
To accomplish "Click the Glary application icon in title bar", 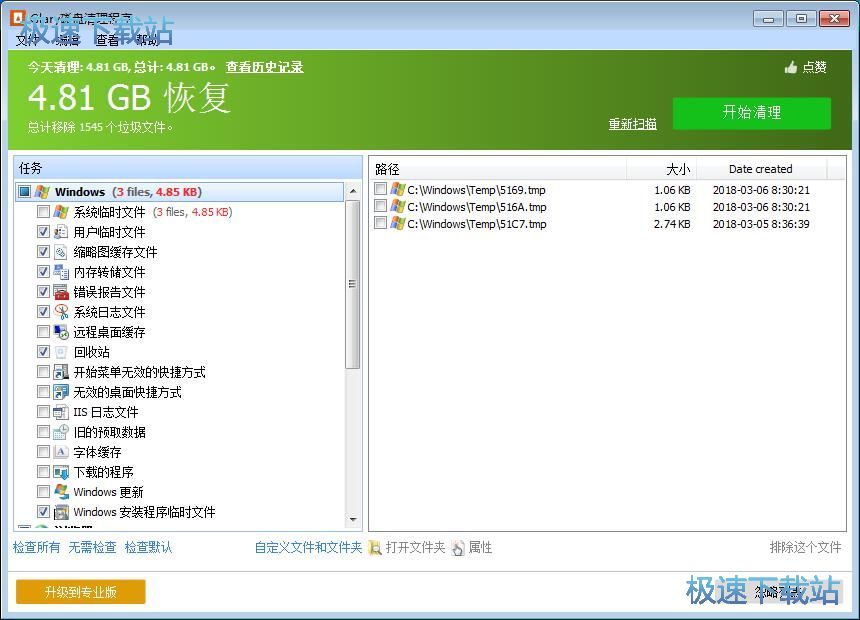I will click(18, 18).
